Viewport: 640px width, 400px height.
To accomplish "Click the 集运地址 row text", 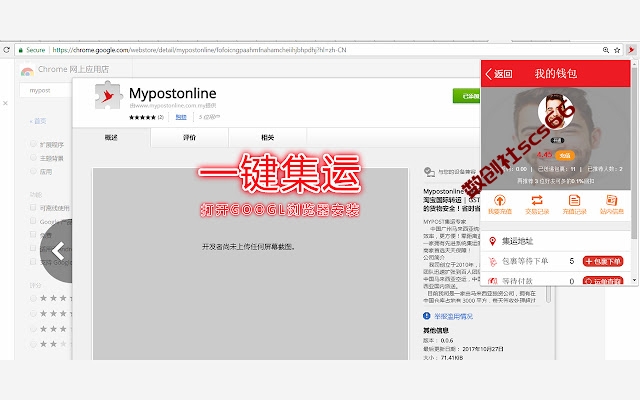I will 518,241.
